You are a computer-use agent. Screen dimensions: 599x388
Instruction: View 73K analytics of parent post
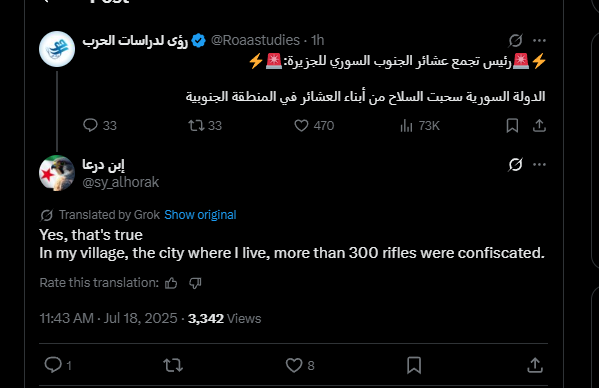tap(420, 125)
